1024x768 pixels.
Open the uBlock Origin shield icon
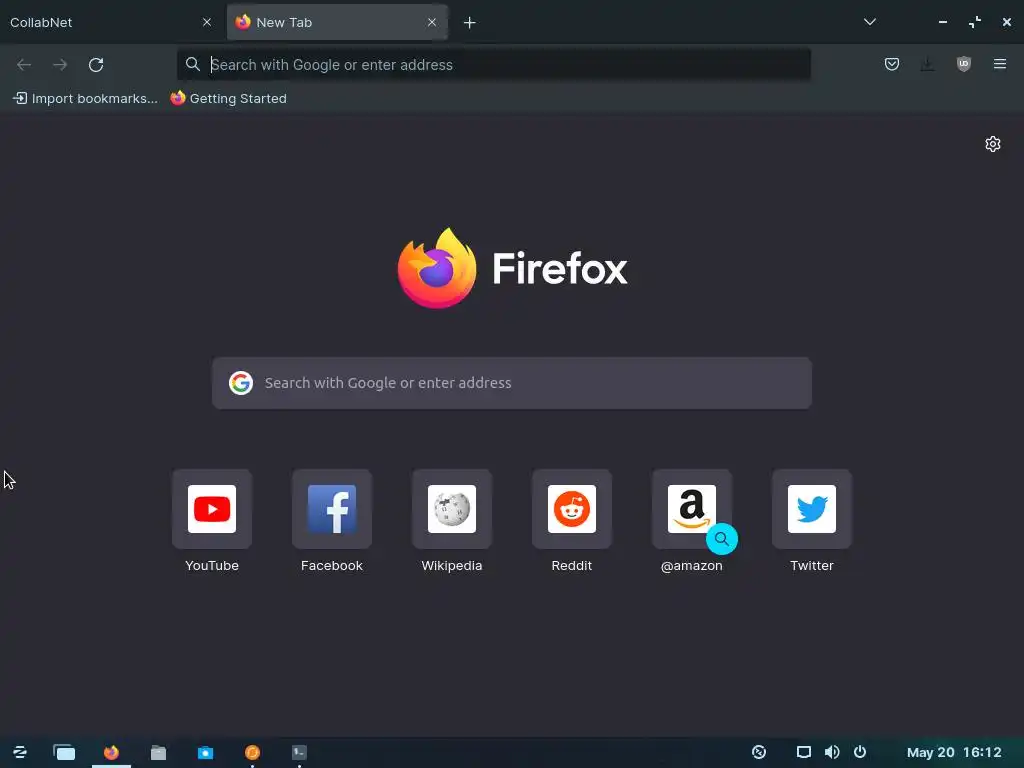pos(963,64)
